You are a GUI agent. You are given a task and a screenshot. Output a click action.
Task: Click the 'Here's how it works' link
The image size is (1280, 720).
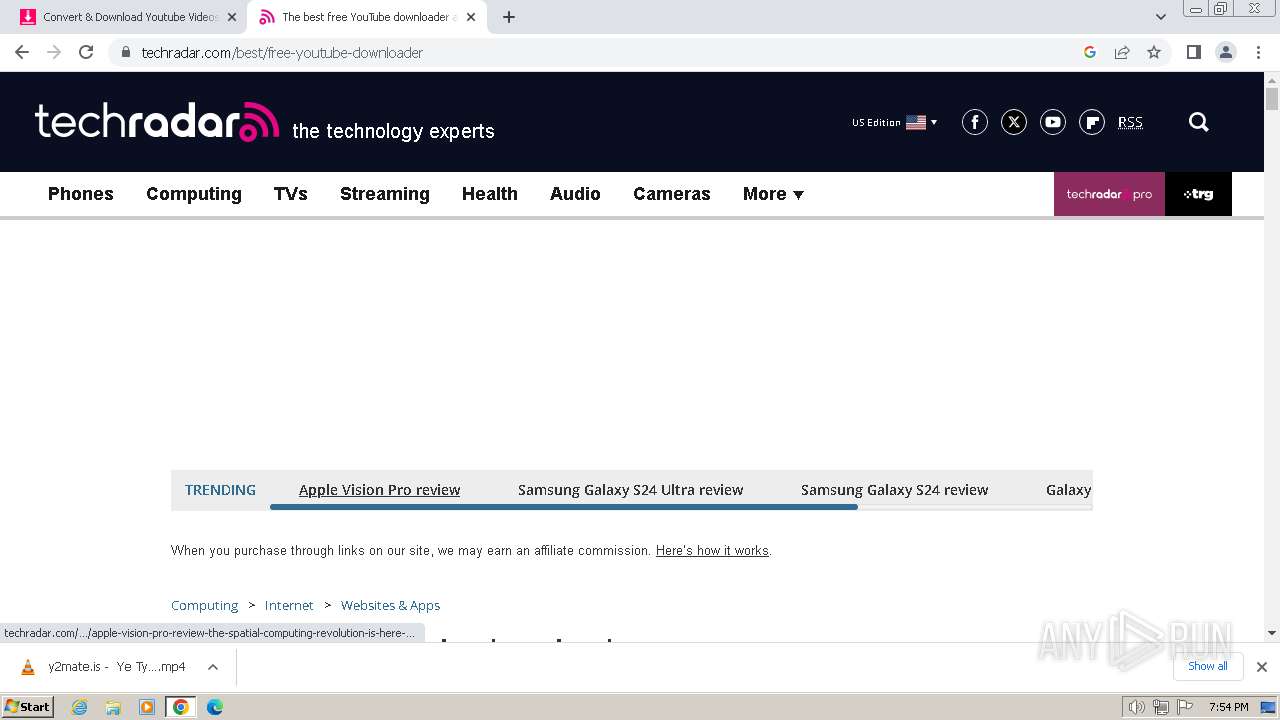click(712, 551)
